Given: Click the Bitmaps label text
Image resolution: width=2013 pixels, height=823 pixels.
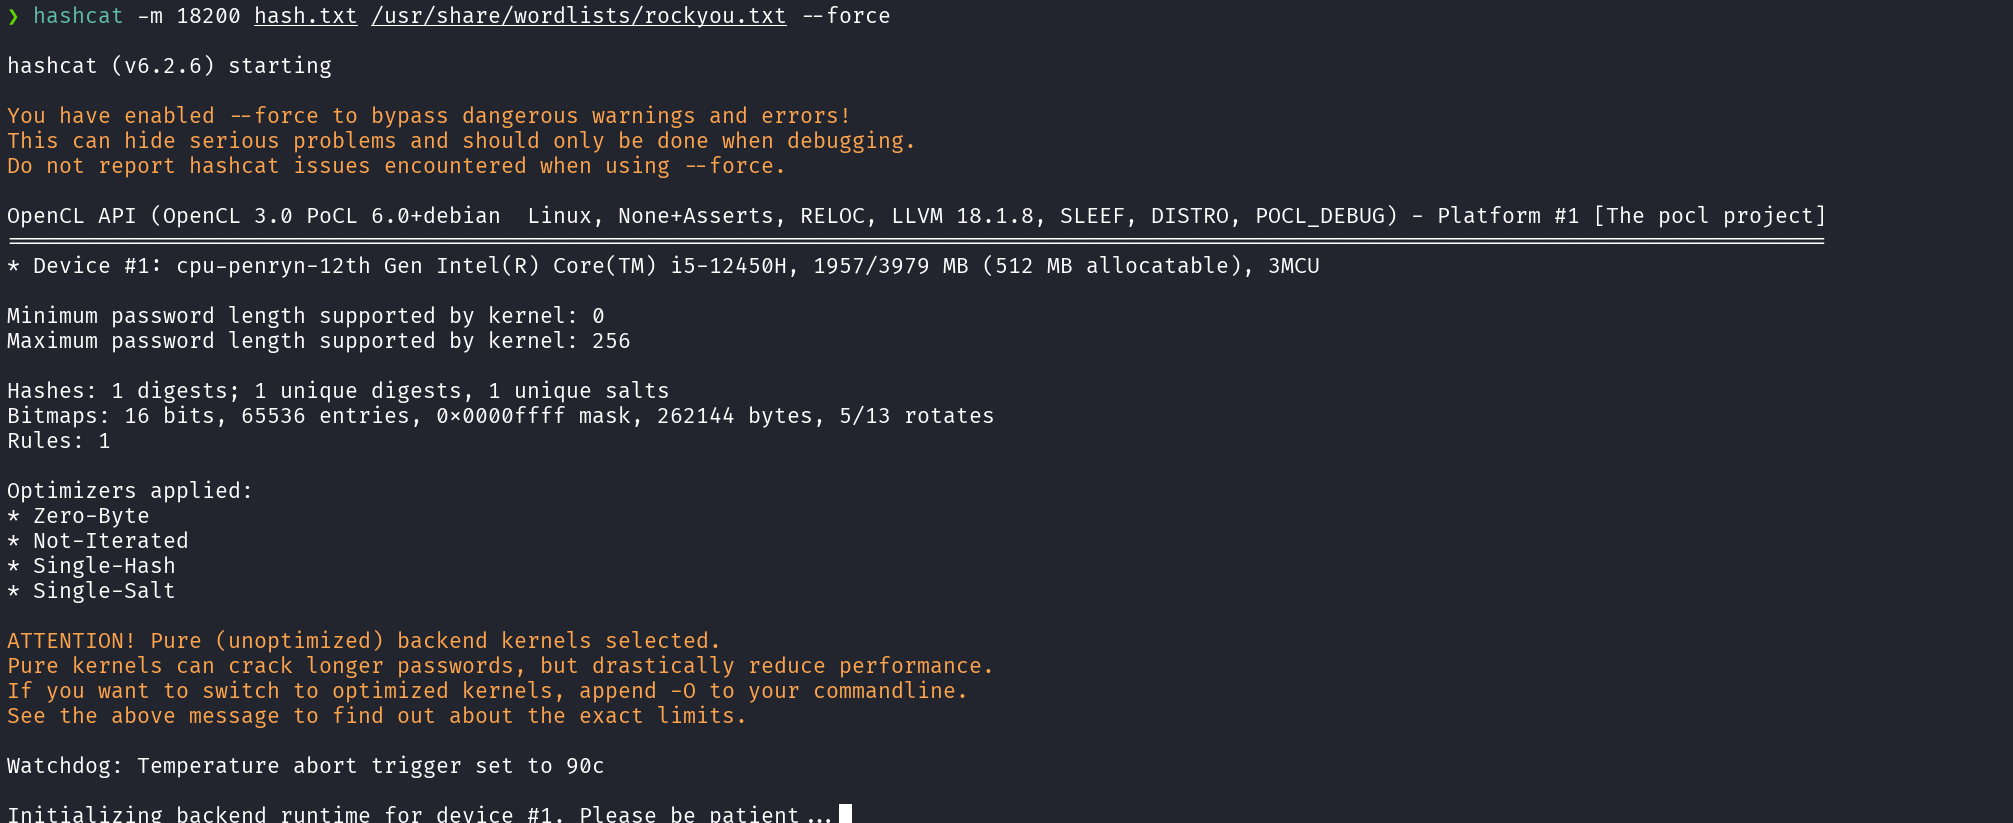Looking at the screenshot, I should pos(58,416).
